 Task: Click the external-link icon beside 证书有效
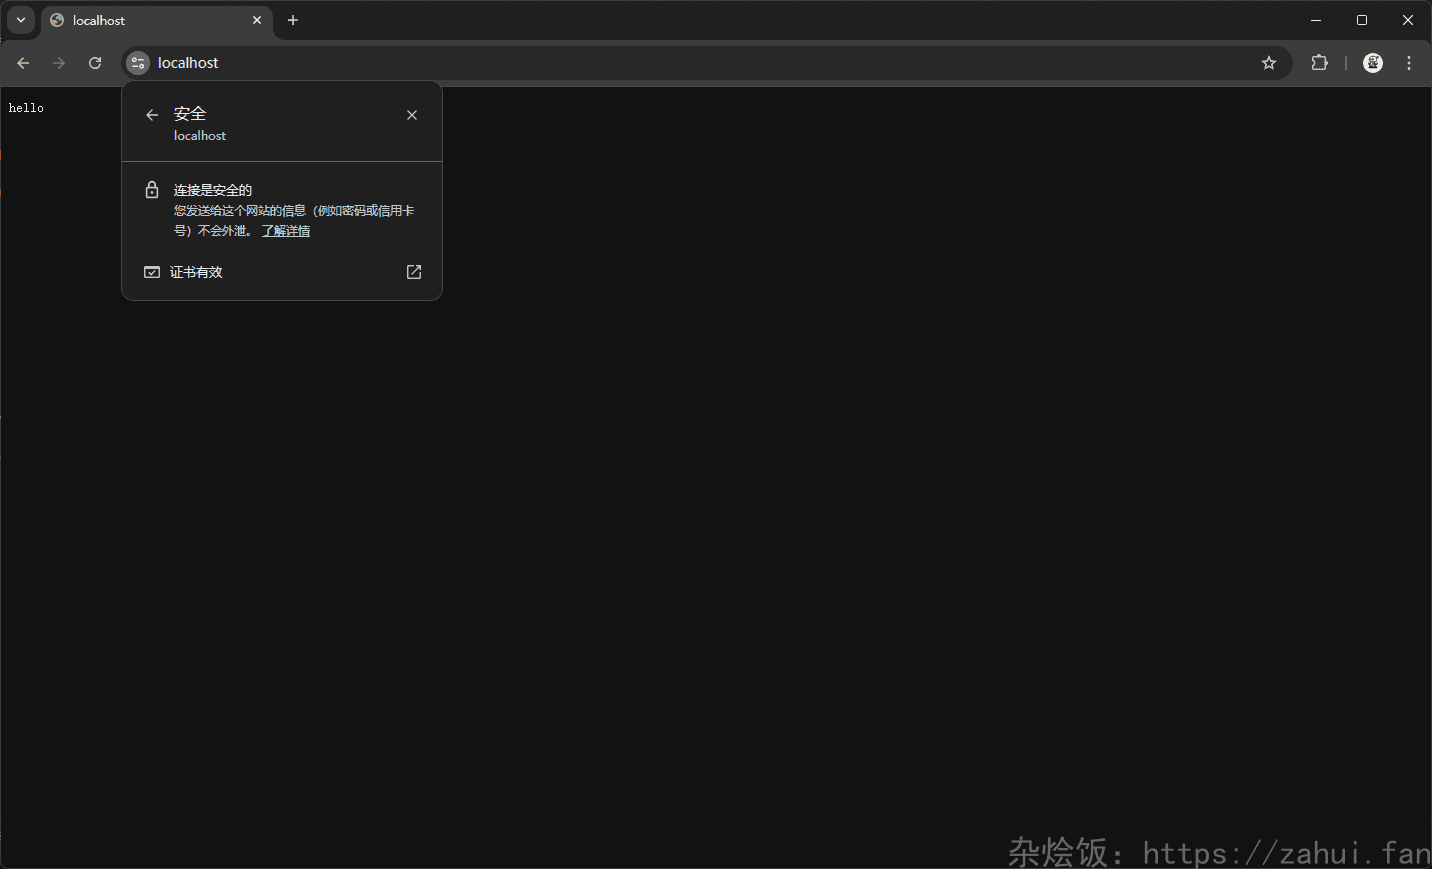pyautogui.click(x=414, y=272)
